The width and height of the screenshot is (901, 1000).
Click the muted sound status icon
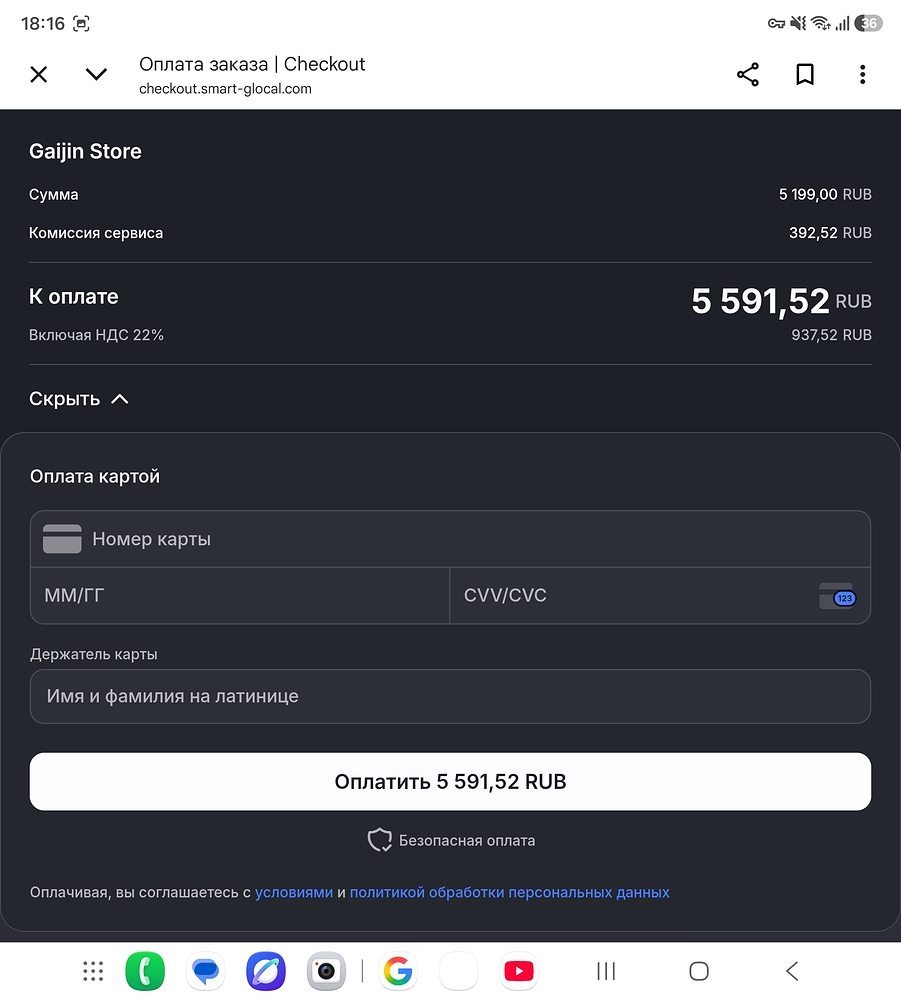click(x=798, y=24)
